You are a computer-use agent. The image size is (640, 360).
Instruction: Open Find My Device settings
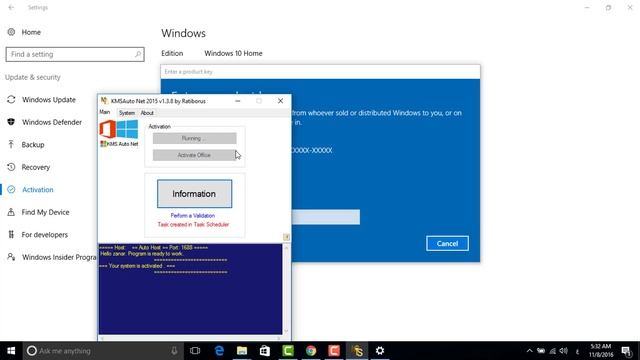click(45, 212)
